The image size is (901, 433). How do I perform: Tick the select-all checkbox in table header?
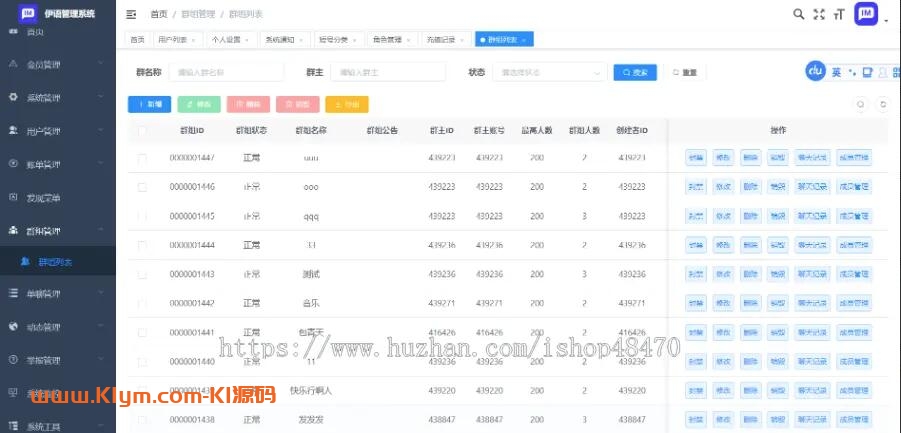(142, 132)
